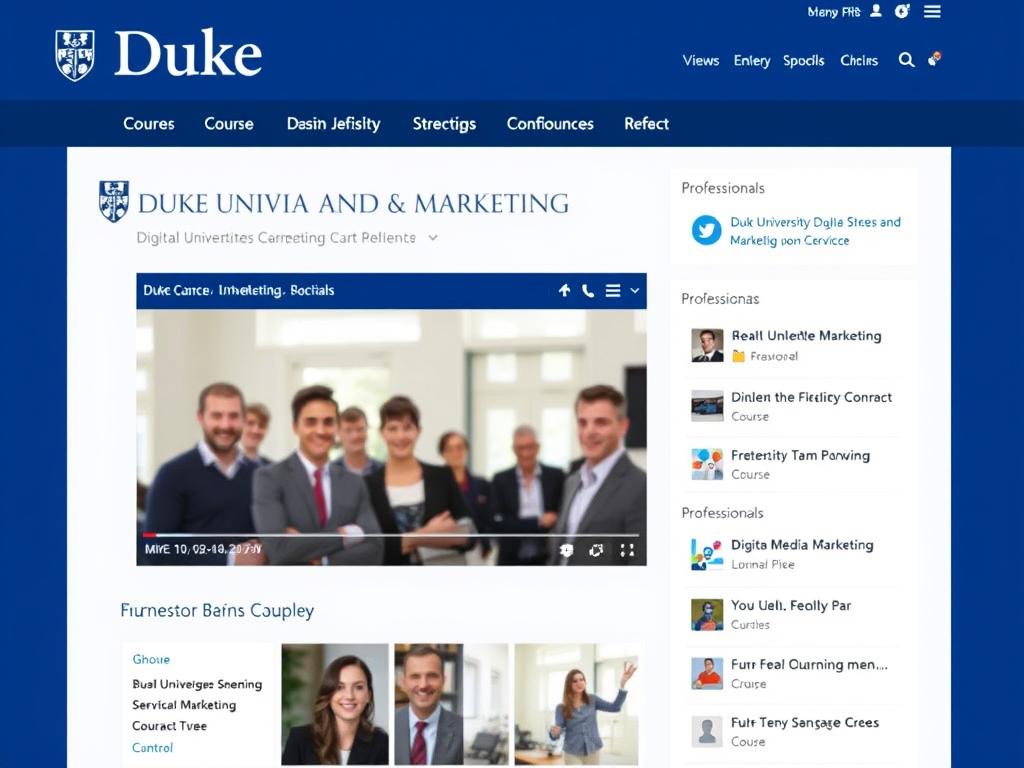Click the Fretentity Tam Porwing course icon
The image size is (1024, 768).
click(x=707, y=464)
